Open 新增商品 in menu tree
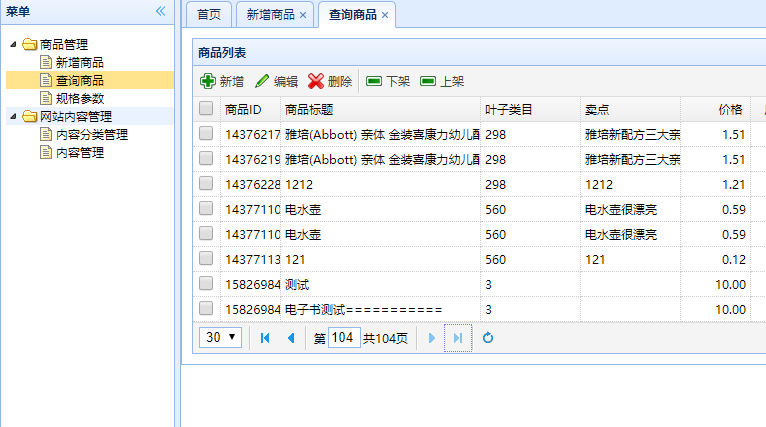Viewport: 766px width, 427px height. click(x=80, y=63)
